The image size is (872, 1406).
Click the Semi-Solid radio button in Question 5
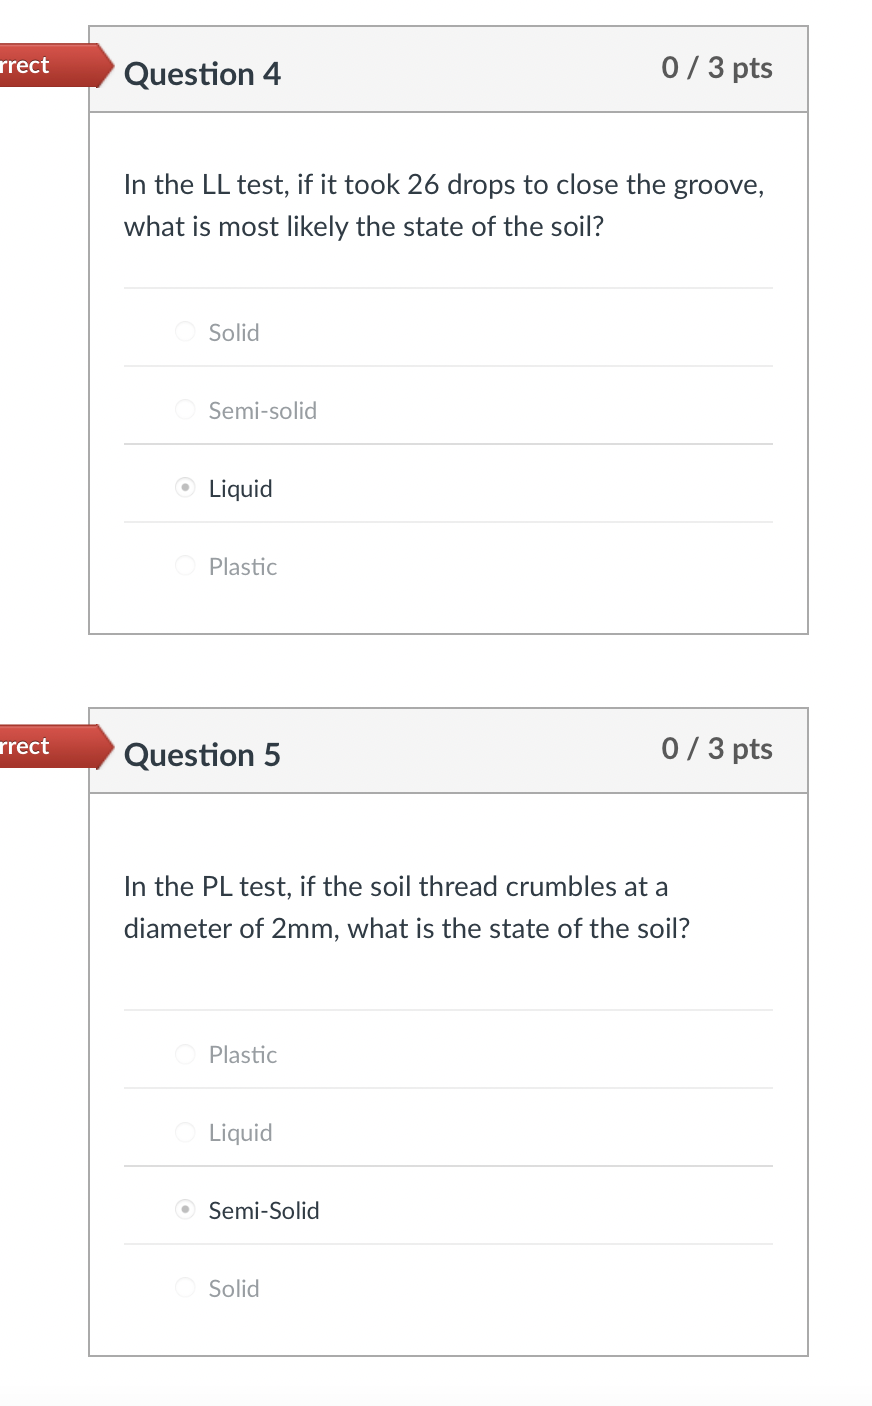pos(185,1210)
